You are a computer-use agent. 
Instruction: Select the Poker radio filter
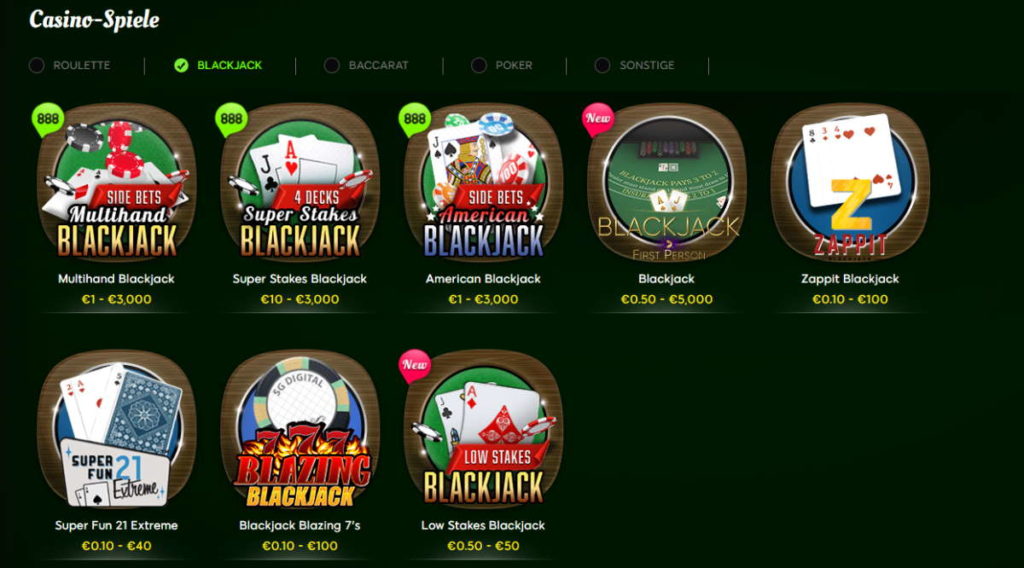click(479, 65)
